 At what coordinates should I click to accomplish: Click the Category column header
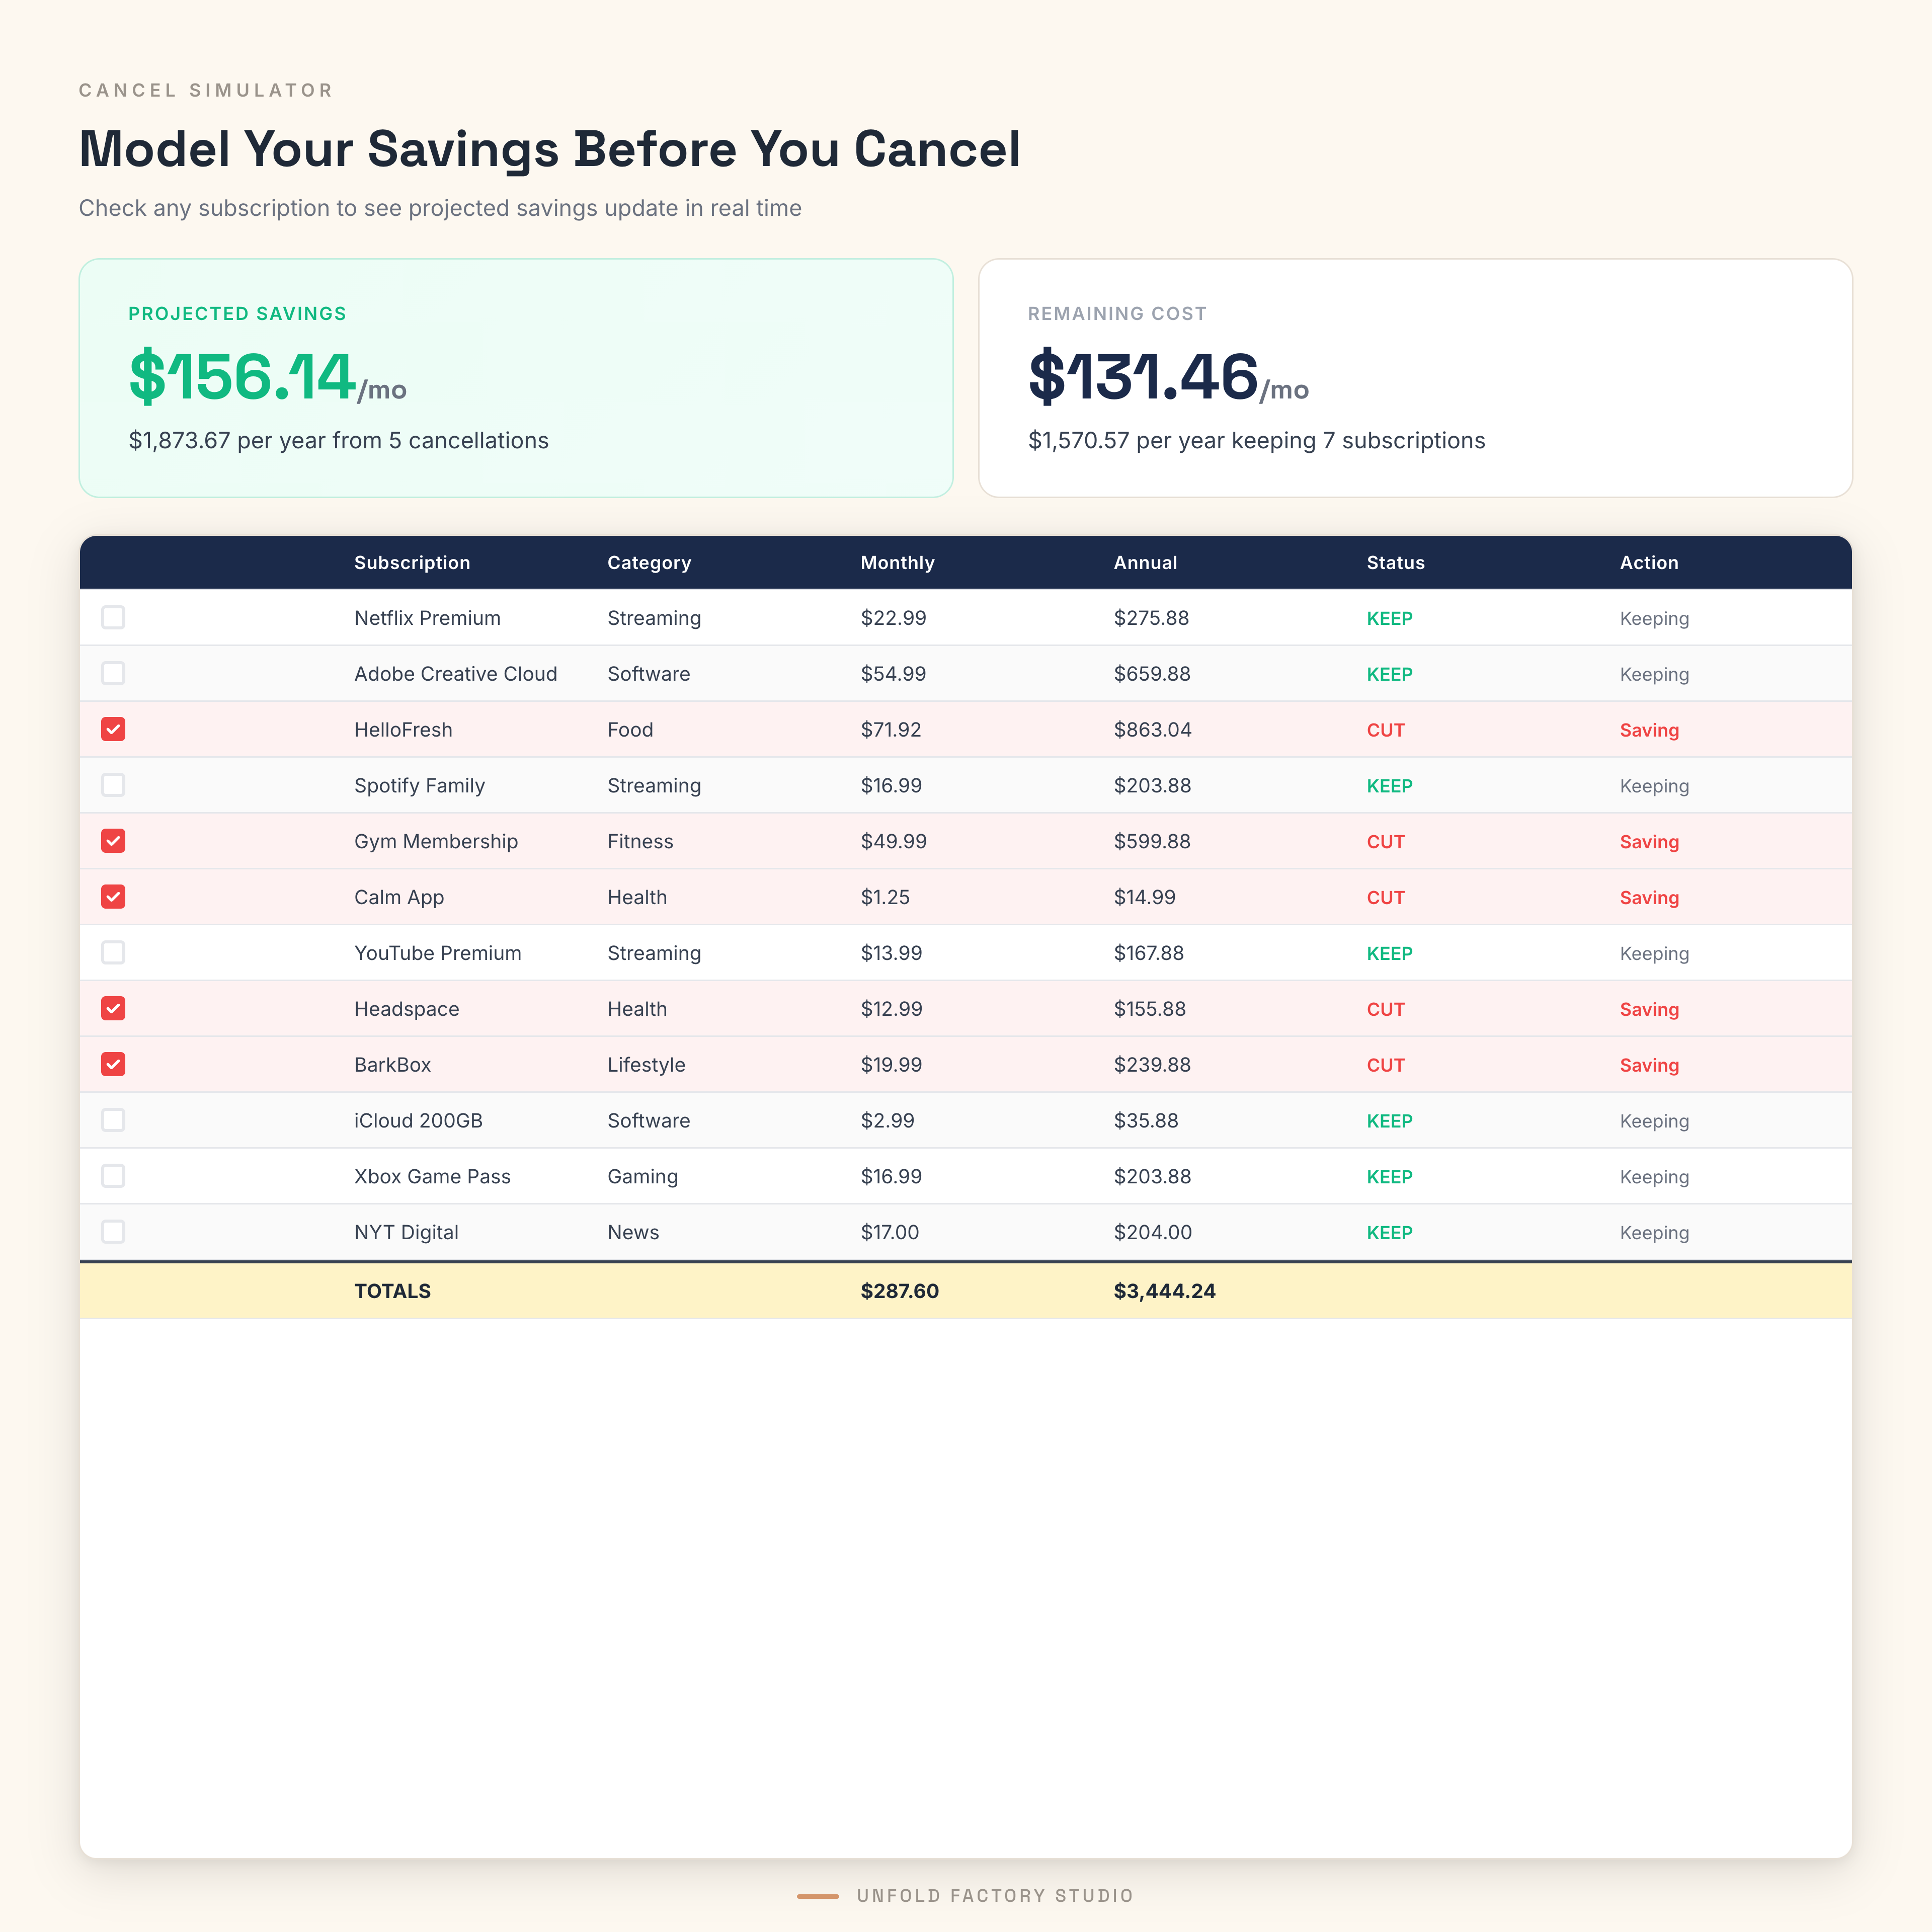pos(649,563)
